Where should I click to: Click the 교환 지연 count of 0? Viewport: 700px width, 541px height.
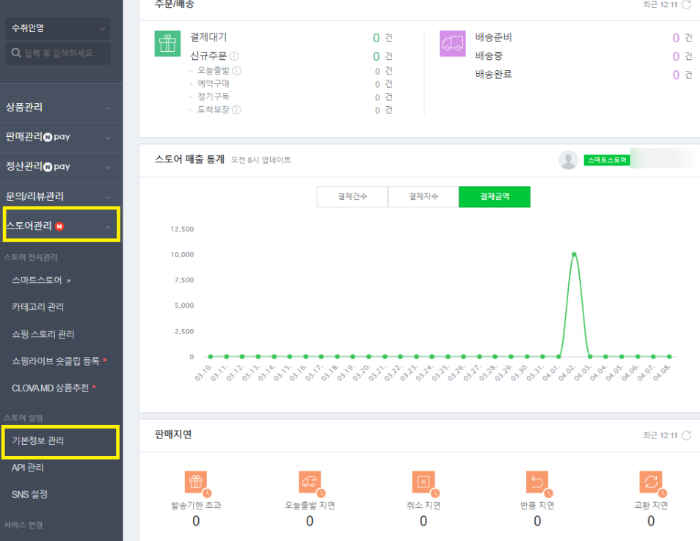tap(651, 521)
